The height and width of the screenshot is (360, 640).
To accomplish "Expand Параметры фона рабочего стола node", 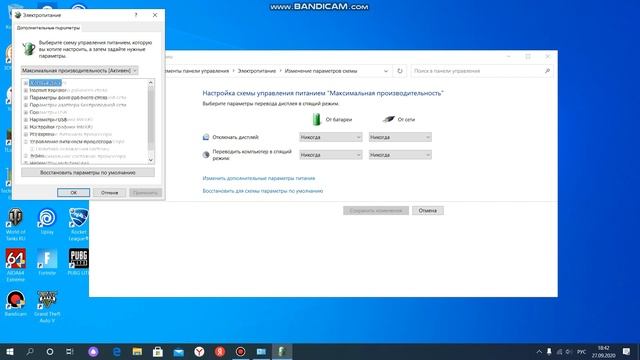I will 26,98.
